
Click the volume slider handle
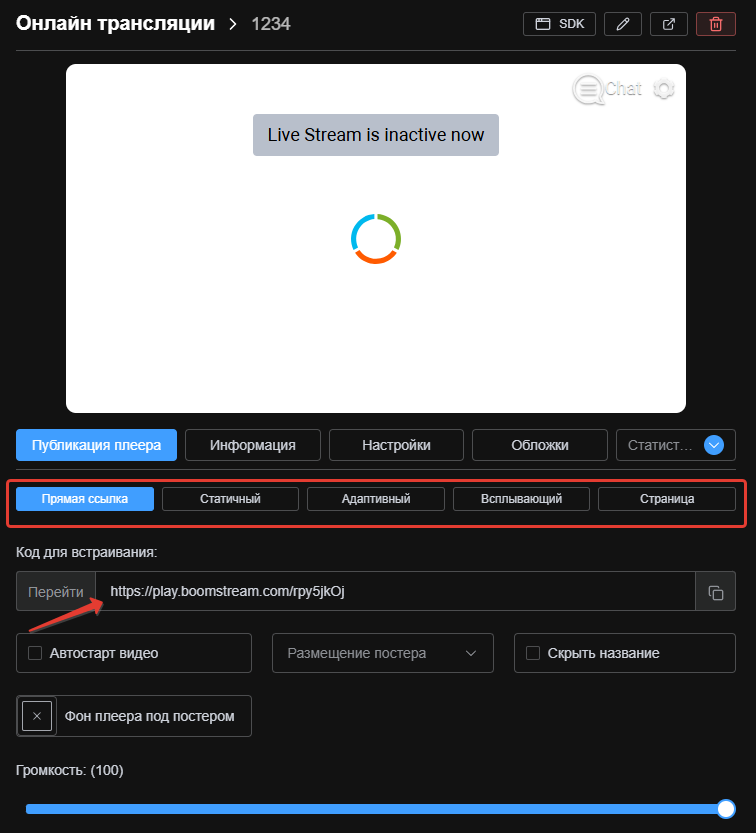pos(726,809)
